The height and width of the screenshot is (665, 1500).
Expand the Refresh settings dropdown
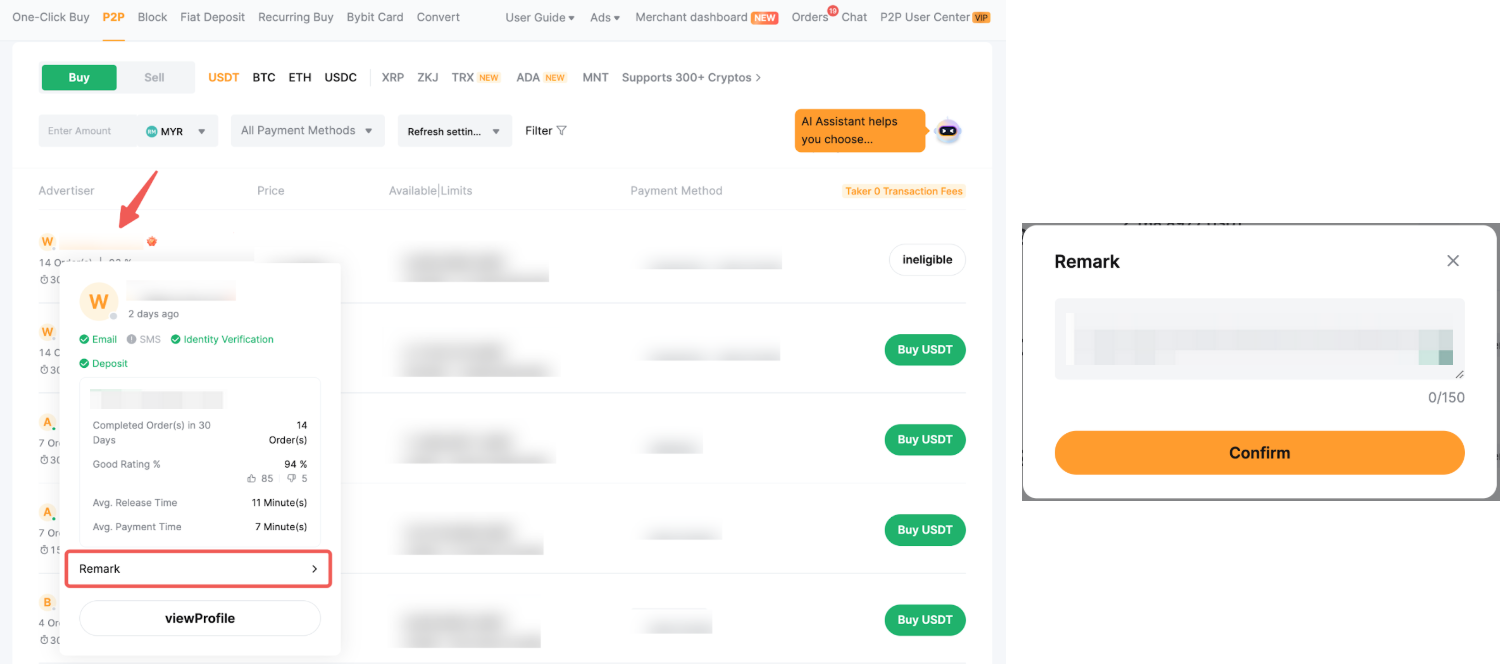454,131
